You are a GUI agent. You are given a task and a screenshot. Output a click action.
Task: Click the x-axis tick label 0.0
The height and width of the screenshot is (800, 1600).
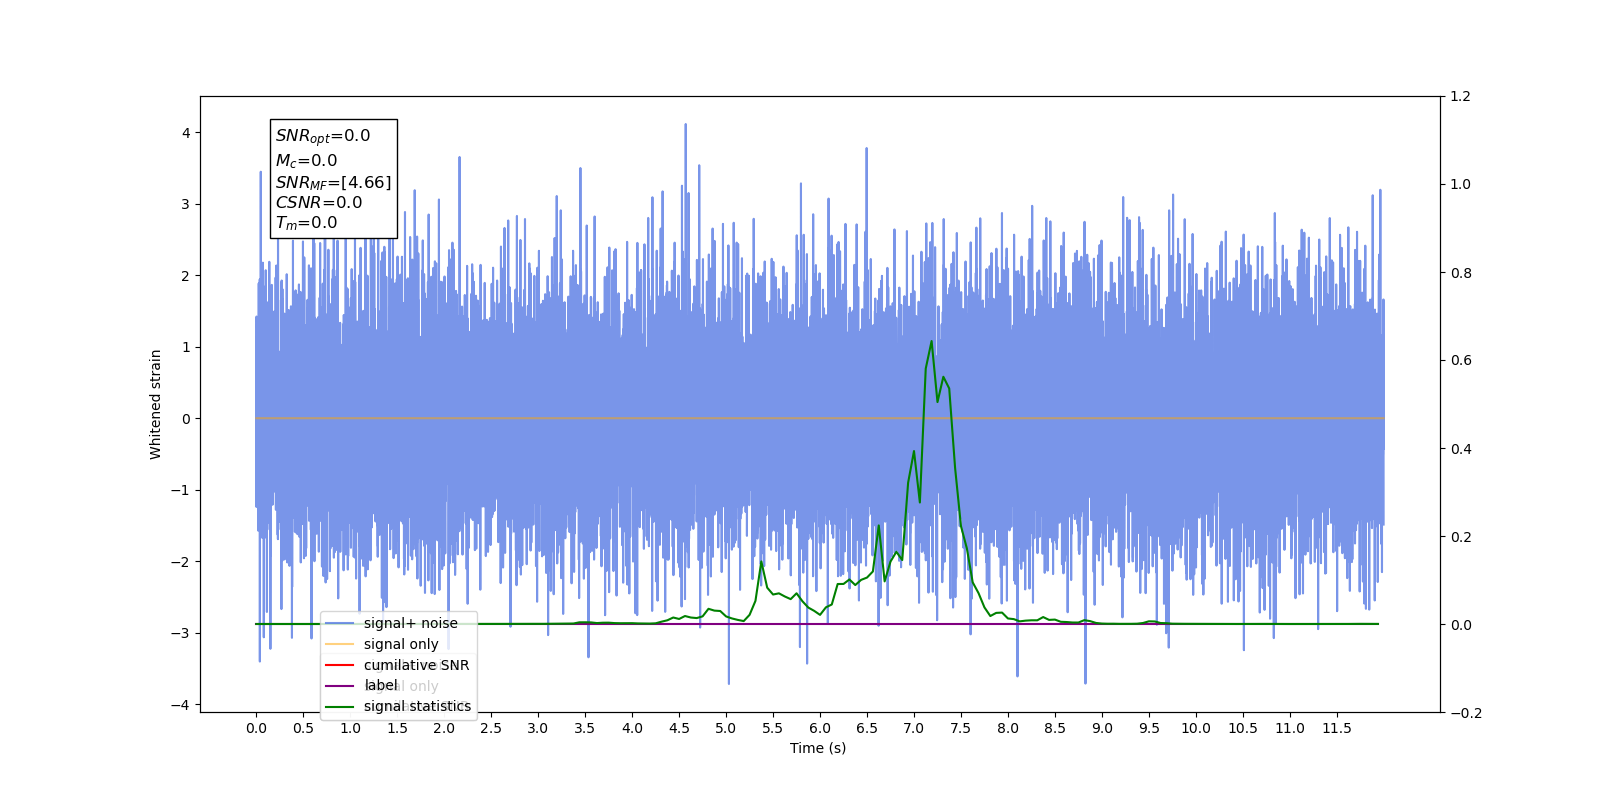pos(256,728)
